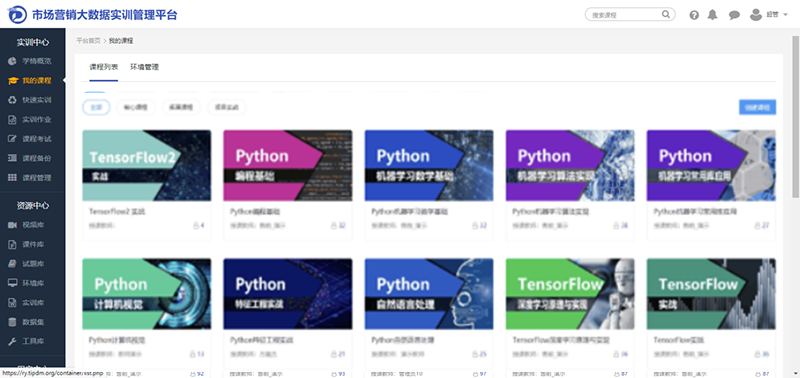This screenshot has width=800, height=378.
Task: Expand the user account dropdown arrow
Action: point(785,15)
